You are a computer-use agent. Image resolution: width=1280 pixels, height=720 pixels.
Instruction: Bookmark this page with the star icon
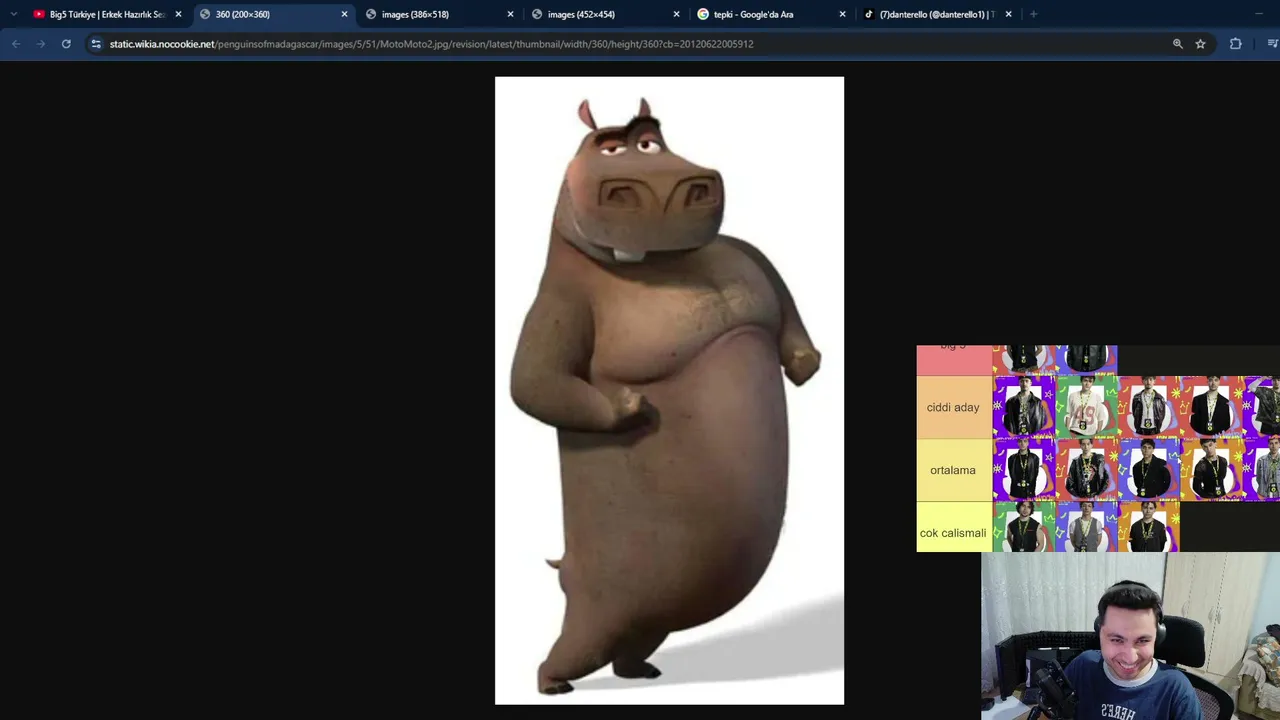[x=1200, y=44]
